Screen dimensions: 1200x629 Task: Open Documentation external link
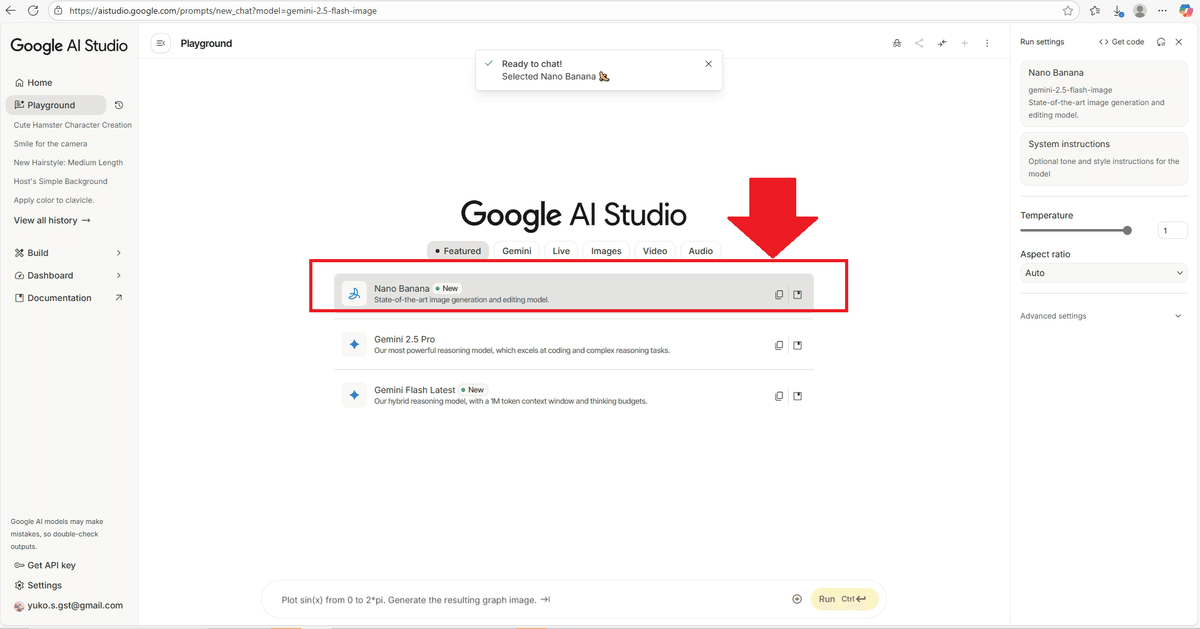pos(69,298)
